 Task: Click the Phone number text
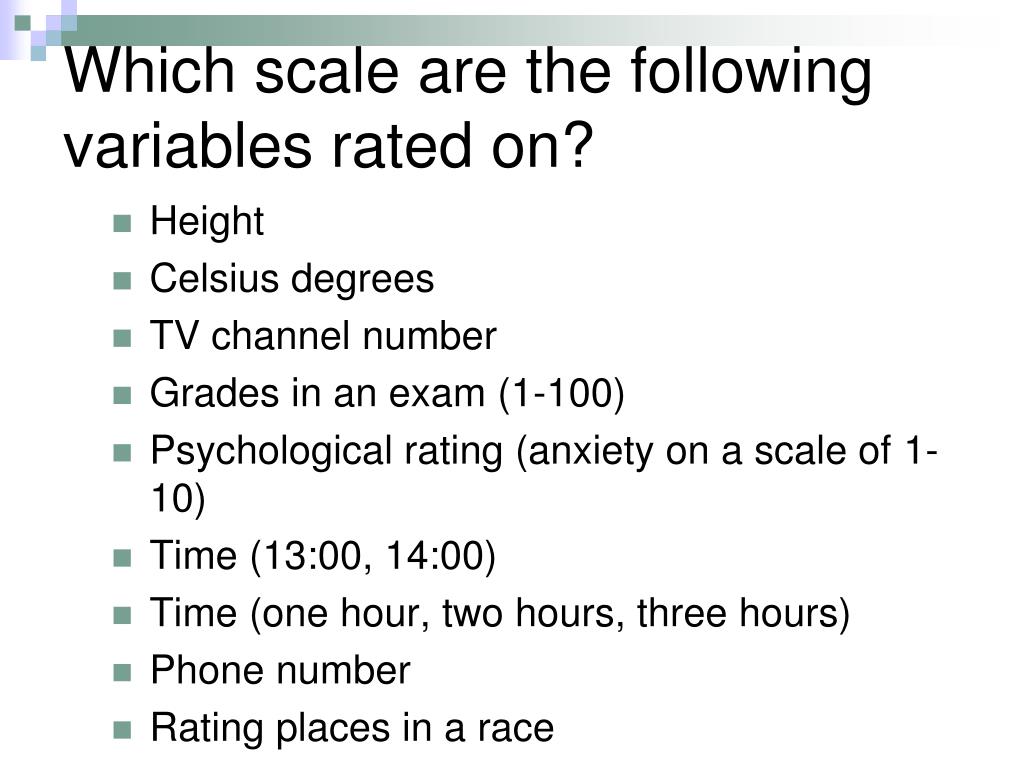click(x=280, y=671)
